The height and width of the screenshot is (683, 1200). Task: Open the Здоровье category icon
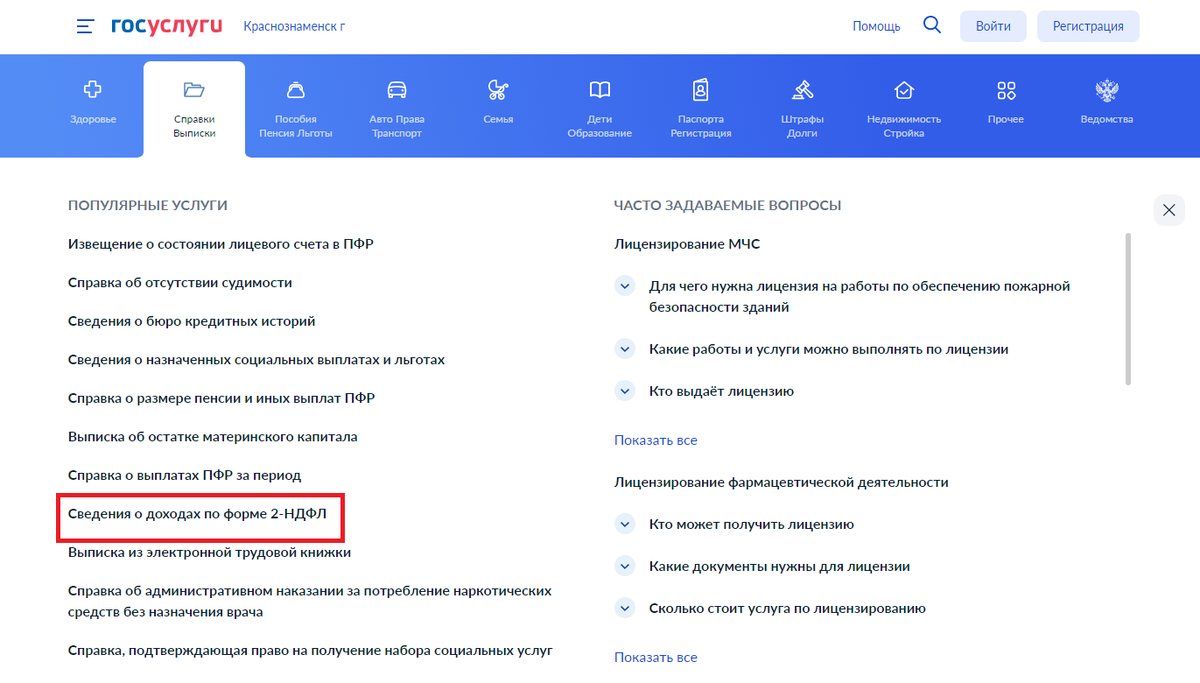tap(92, 89)
